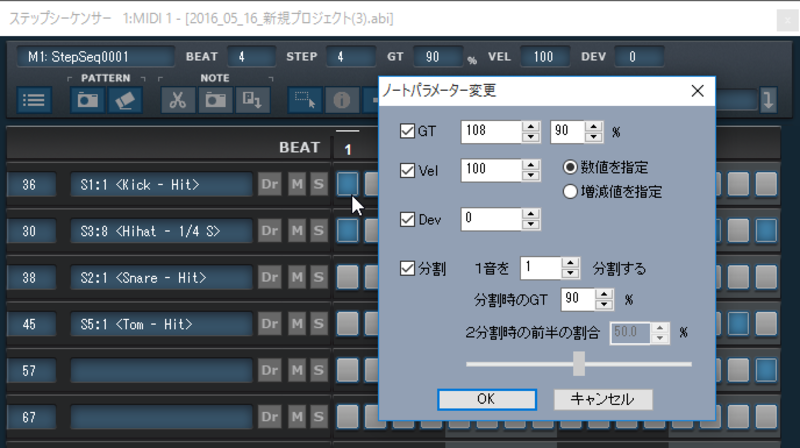Select the range selection tool icon
This screenshot has height=448, width=800.
coord(305,100)
